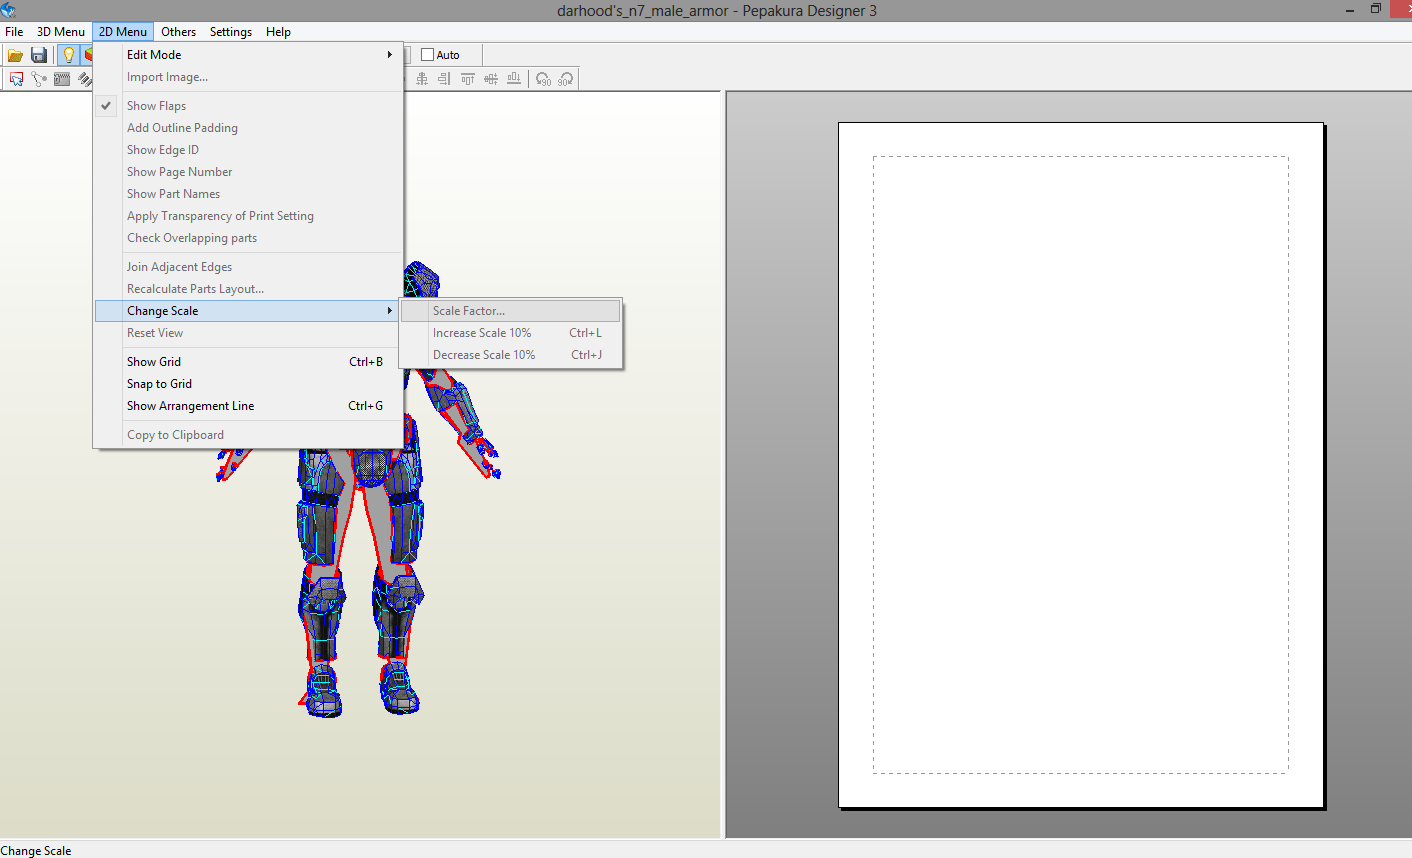1412x858 pixels.
Task: Pick the edit flaps tool icon
Action: [62, 79]
